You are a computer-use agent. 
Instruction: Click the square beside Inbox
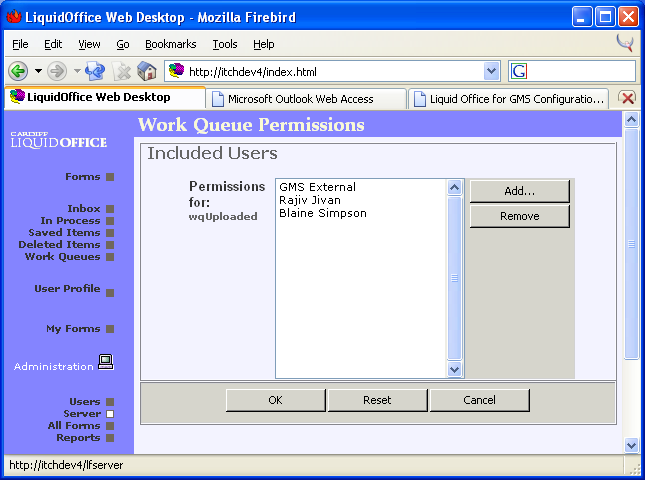110,209
